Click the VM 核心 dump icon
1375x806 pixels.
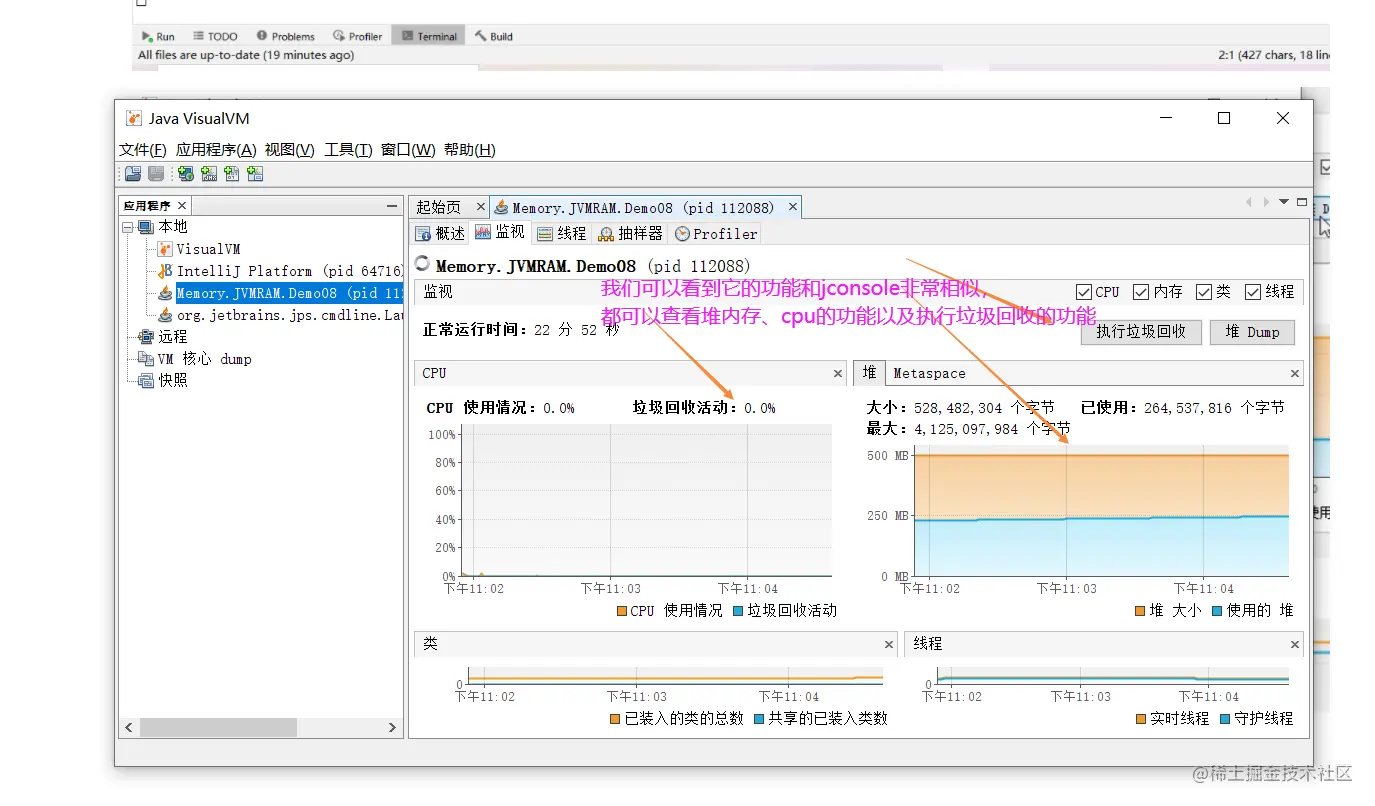pos(146,359)
